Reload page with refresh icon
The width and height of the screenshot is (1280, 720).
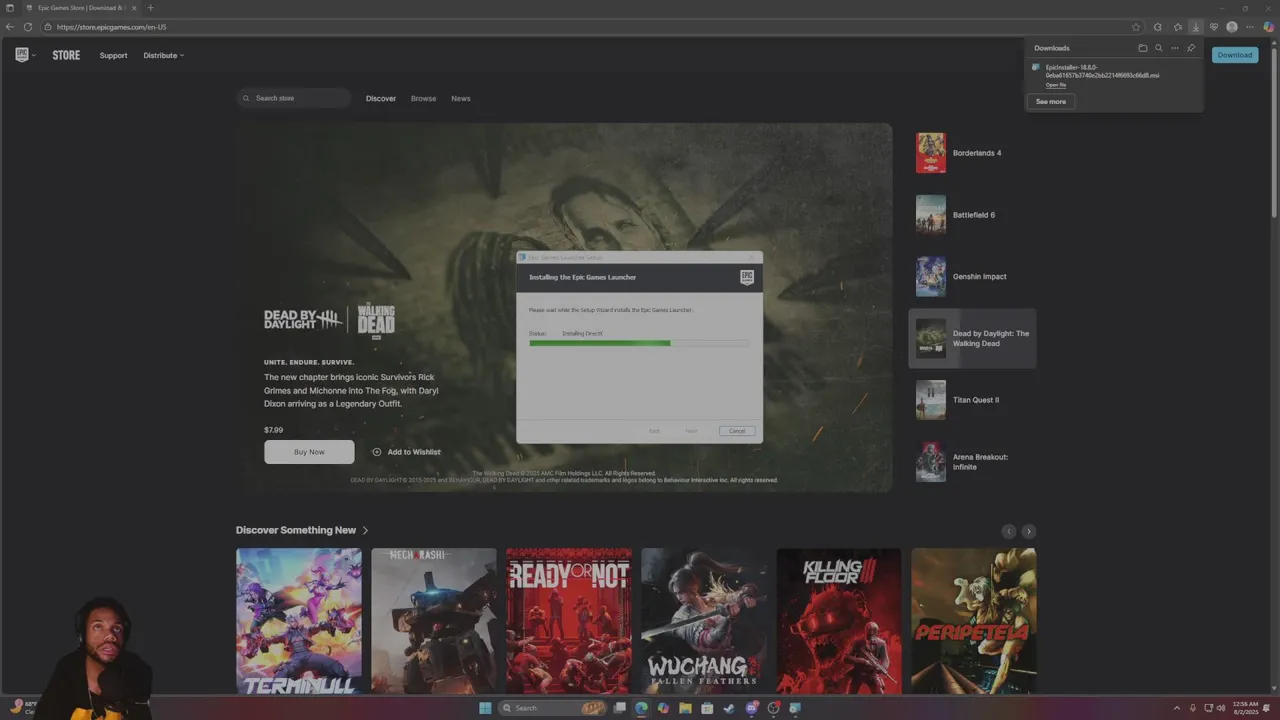[27, 27]
